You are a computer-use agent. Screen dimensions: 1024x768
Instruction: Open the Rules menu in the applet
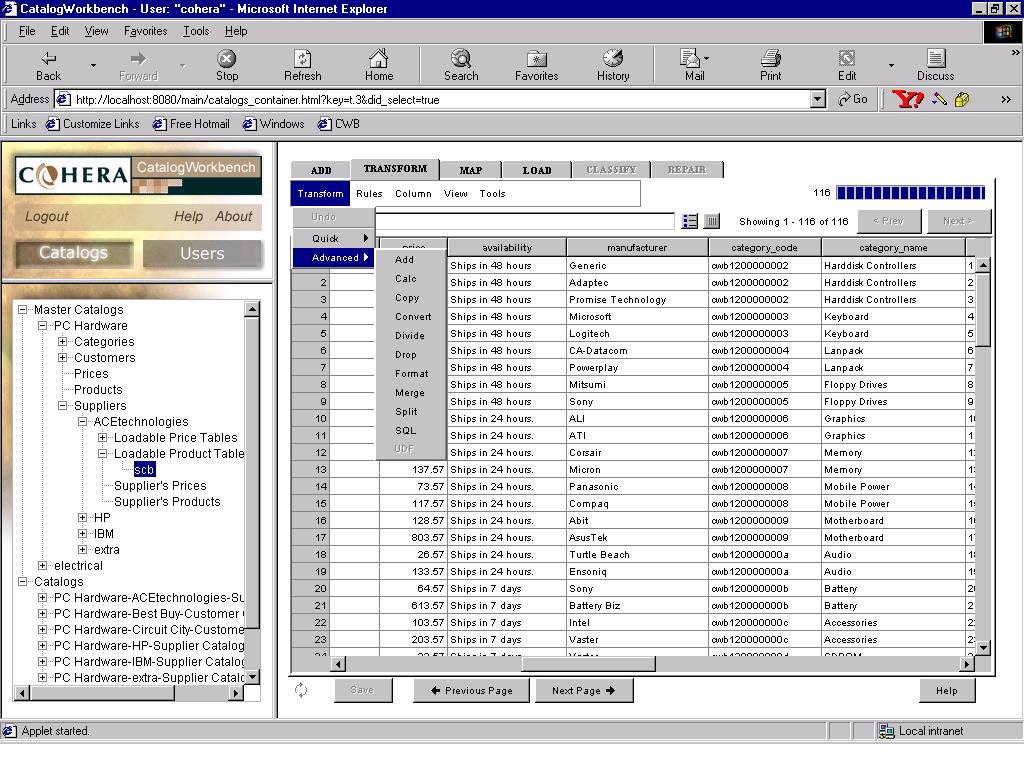[x=369, y=194]
